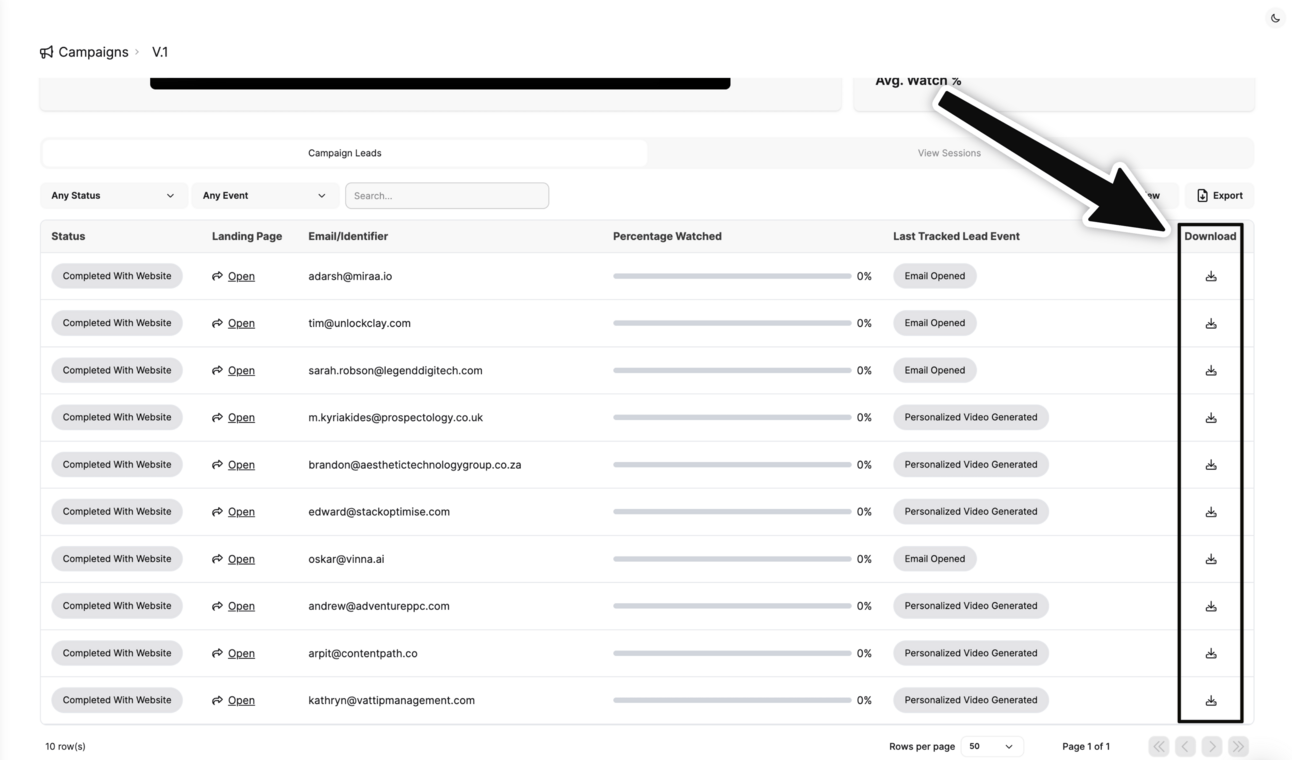Click Email Opened badge for oskar@vinna.ai
This screenshot has width=1292, height=760.
(934, 559)
